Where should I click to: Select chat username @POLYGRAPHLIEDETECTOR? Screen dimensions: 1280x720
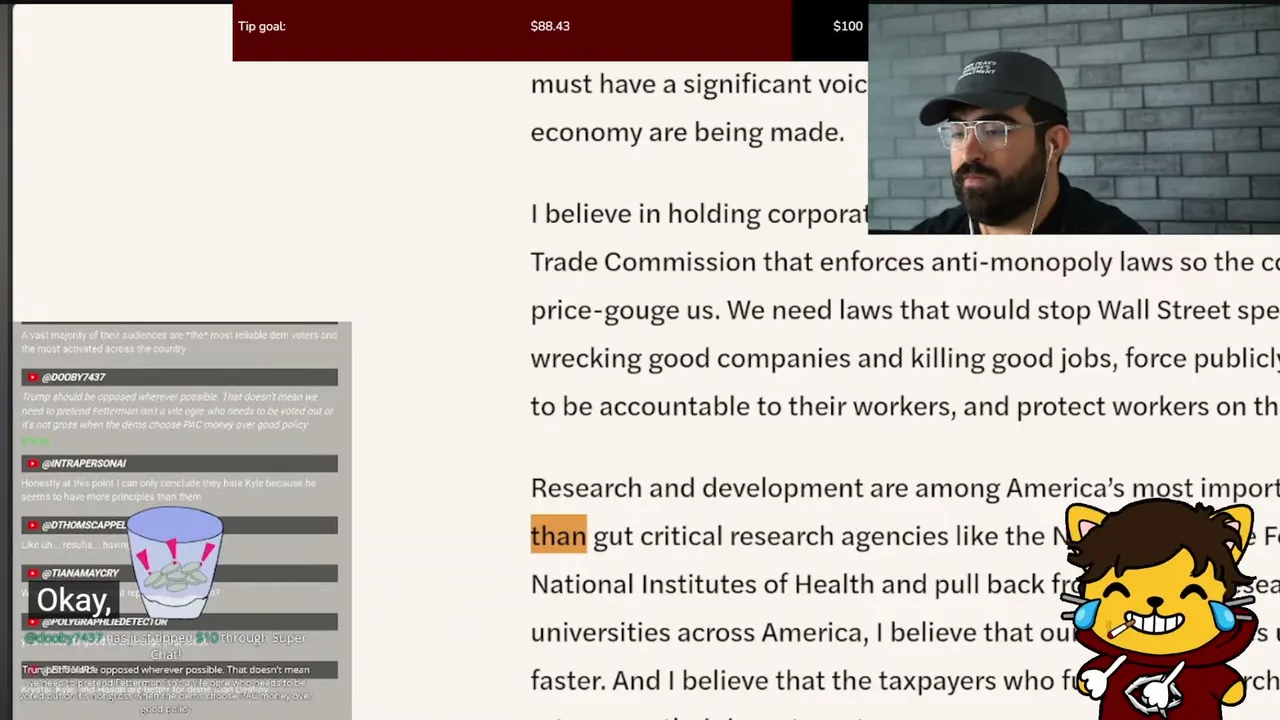tap(104, 622)
